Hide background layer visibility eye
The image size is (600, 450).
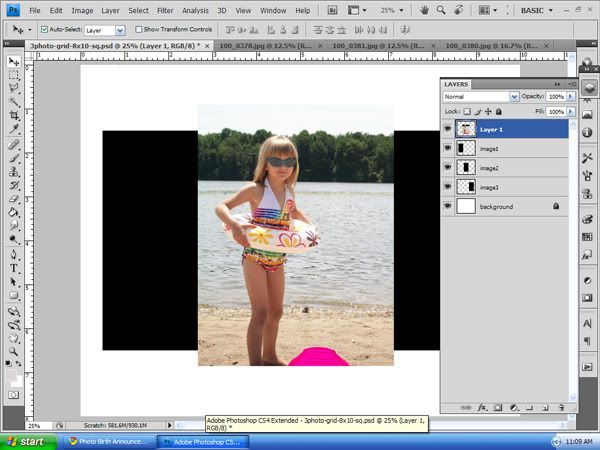pos(447,206)
